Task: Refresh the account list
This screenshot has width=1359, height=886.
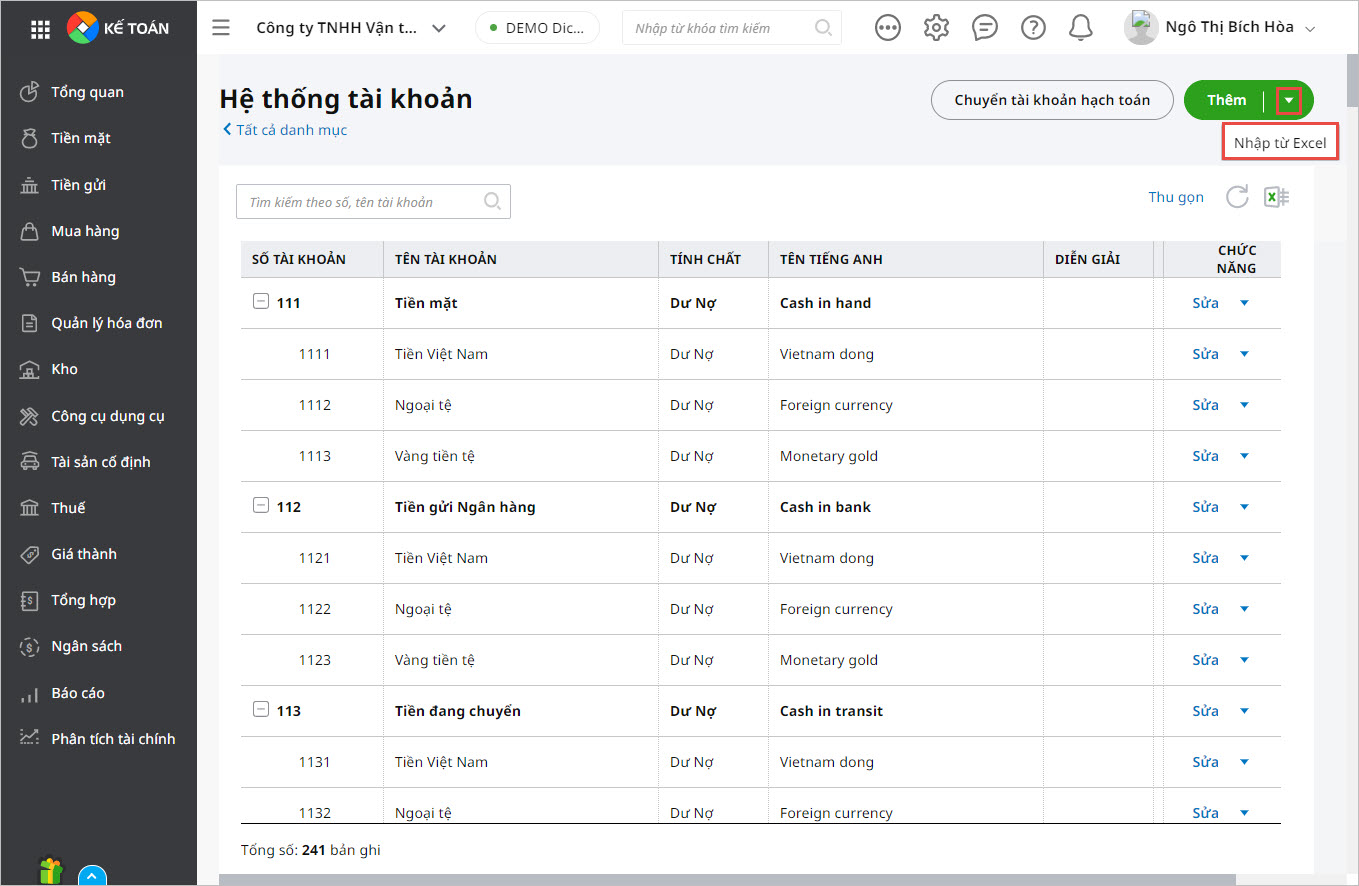Action: click(1237, 197)
